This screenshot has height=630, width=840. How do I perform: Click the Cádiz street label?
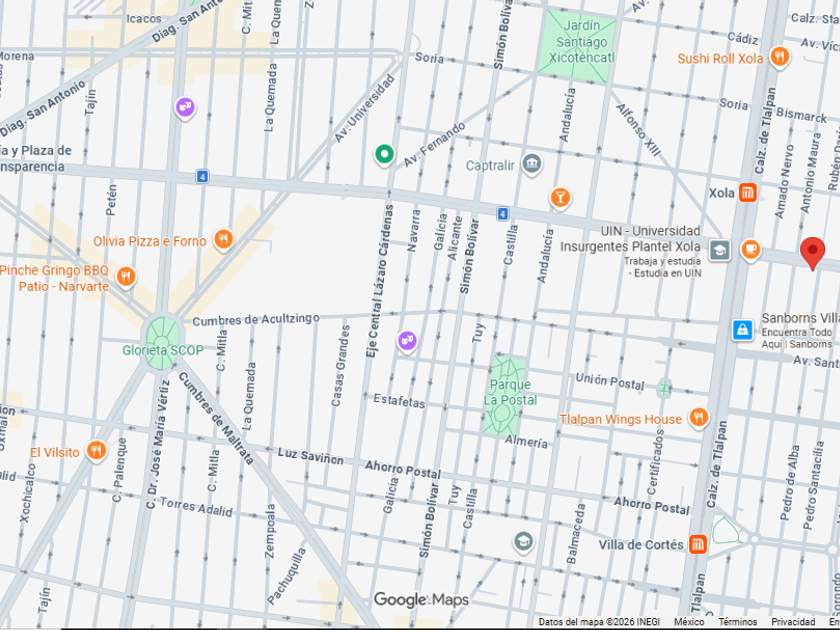point(743,38)
